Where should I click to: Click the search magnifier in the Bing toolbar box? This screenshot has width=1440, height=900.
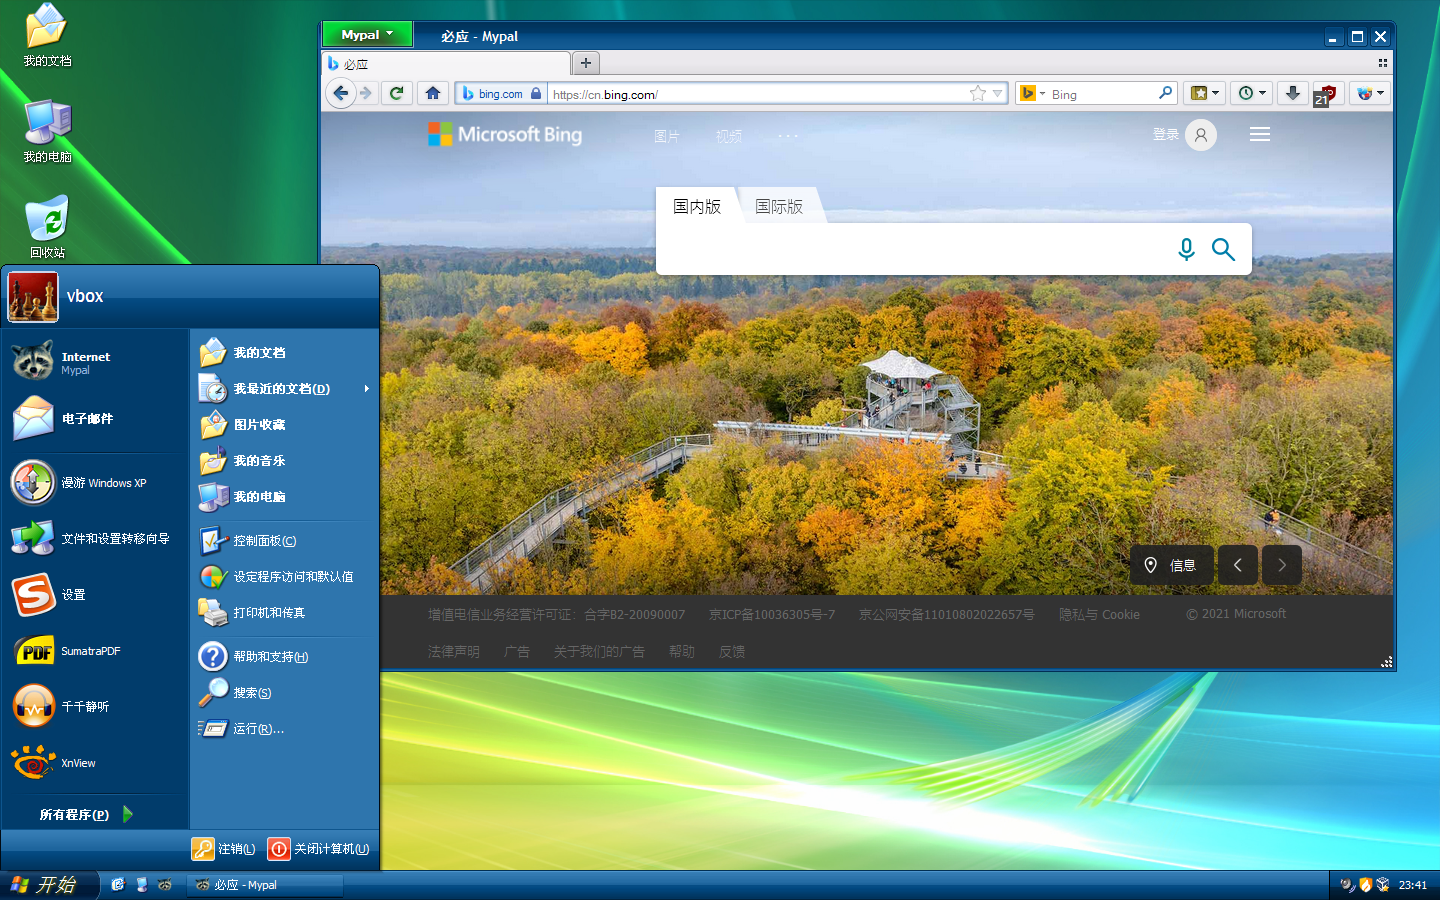[1165, 93]
